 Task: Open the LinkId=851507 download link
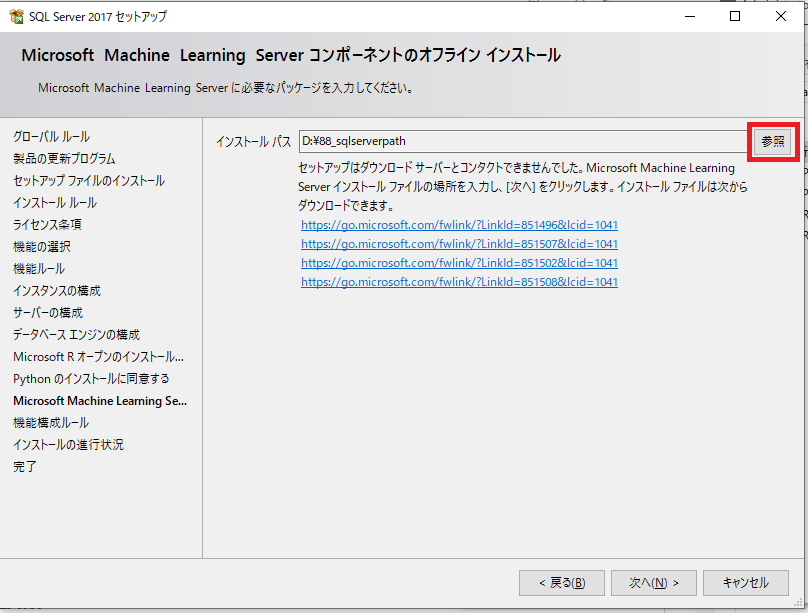pos(459,244)
